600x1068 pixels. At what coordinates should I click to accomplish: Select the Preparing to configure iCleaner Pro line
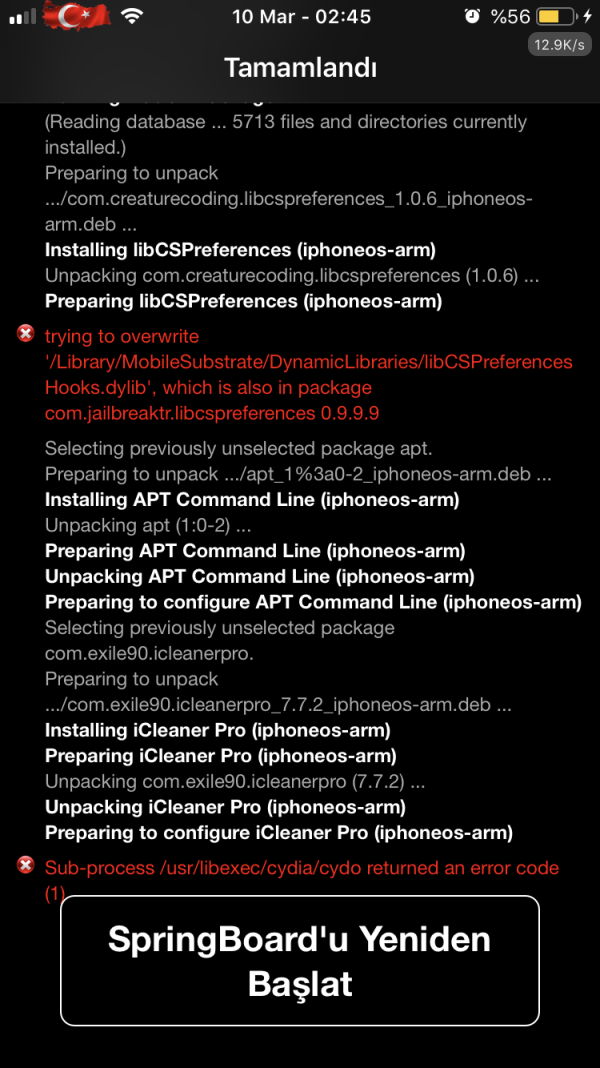(x=278, y=832)
